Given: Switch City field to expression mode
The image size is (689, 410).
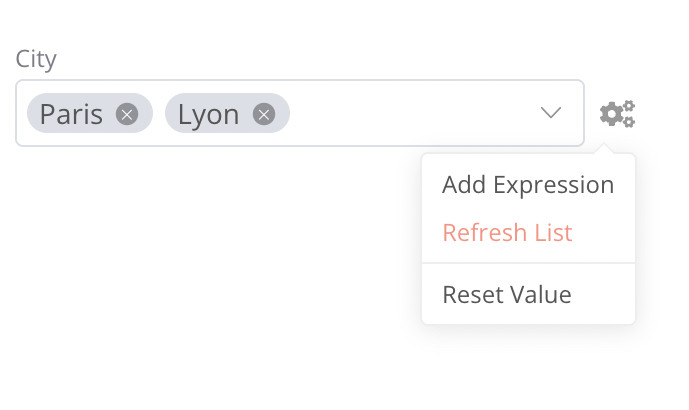Looking at the screenshot, I should (x=527, y=185).
